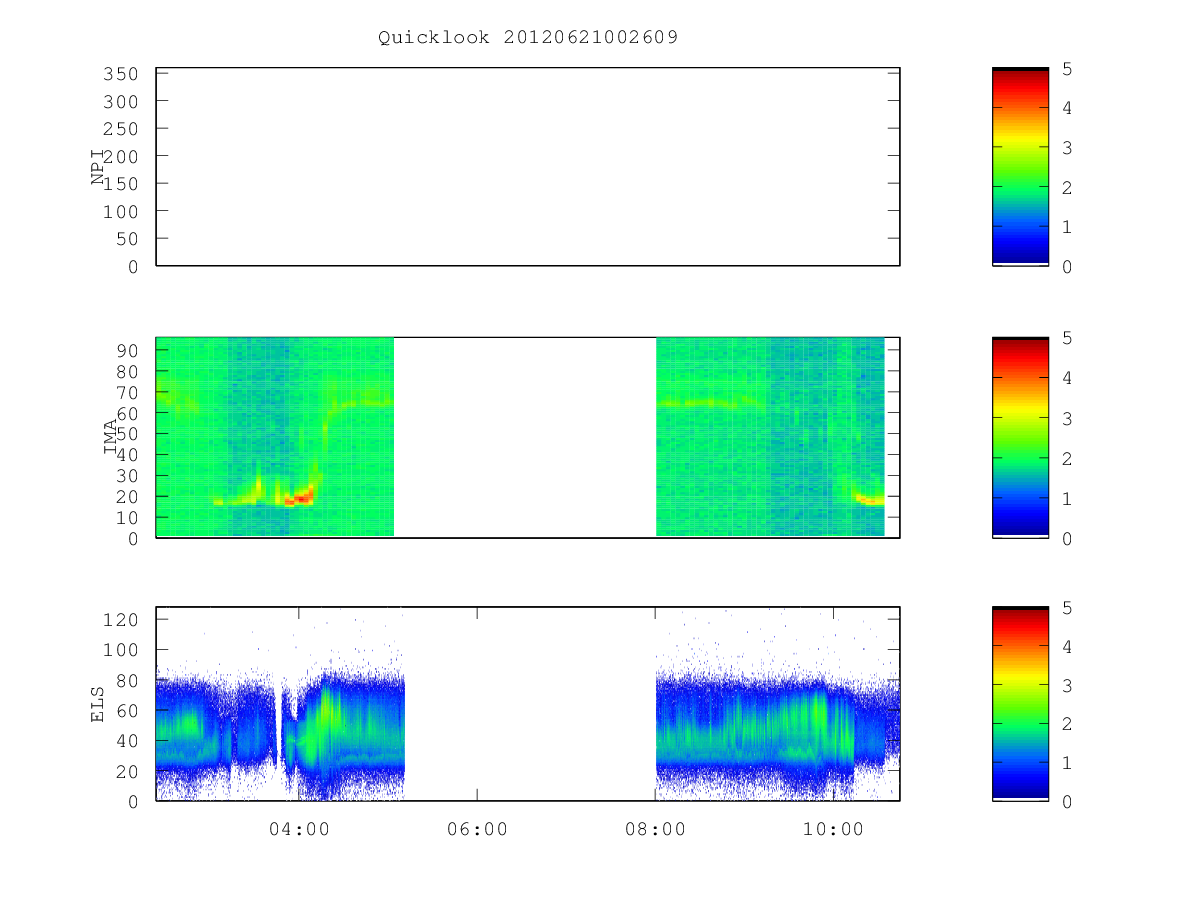Image resolution: width=1200 pixels, height=900 pixels.
Task: Click the title 'Quicklook 20120621002609'
Action: click(528, 38)
